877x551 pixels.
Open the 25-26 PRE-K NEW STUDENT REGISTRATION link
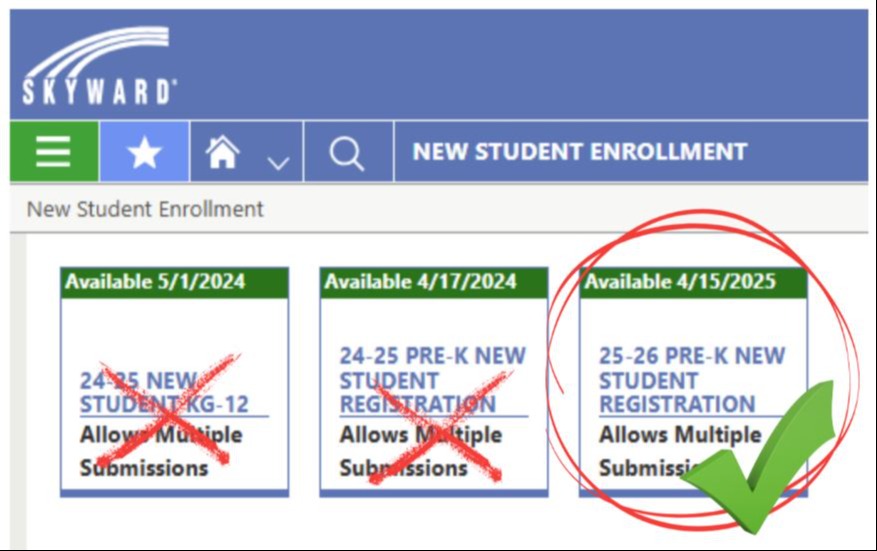[x=691, y=380]
